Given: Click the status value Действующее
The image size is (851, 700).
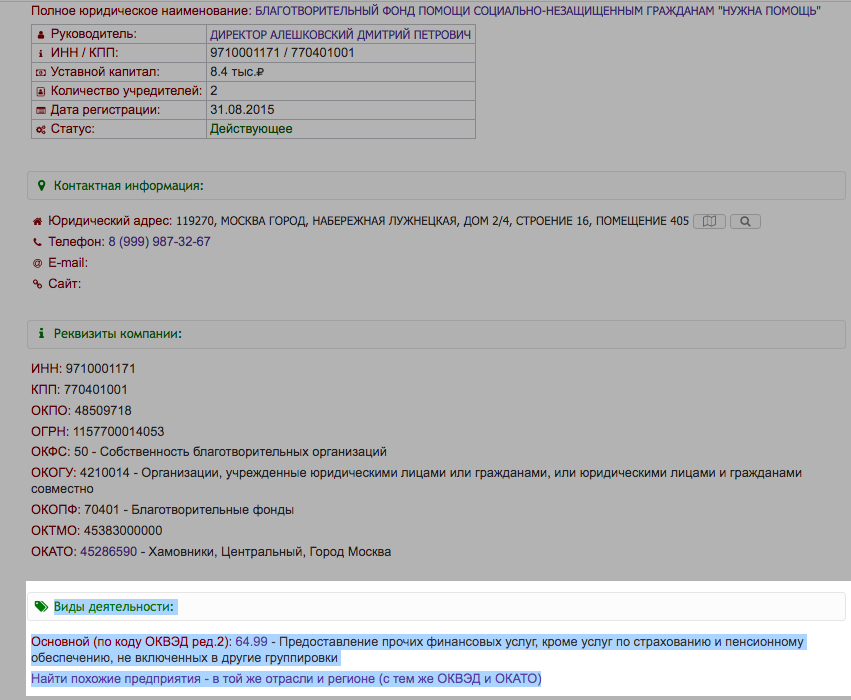Looking at the screenshot, I should (251, 129).
